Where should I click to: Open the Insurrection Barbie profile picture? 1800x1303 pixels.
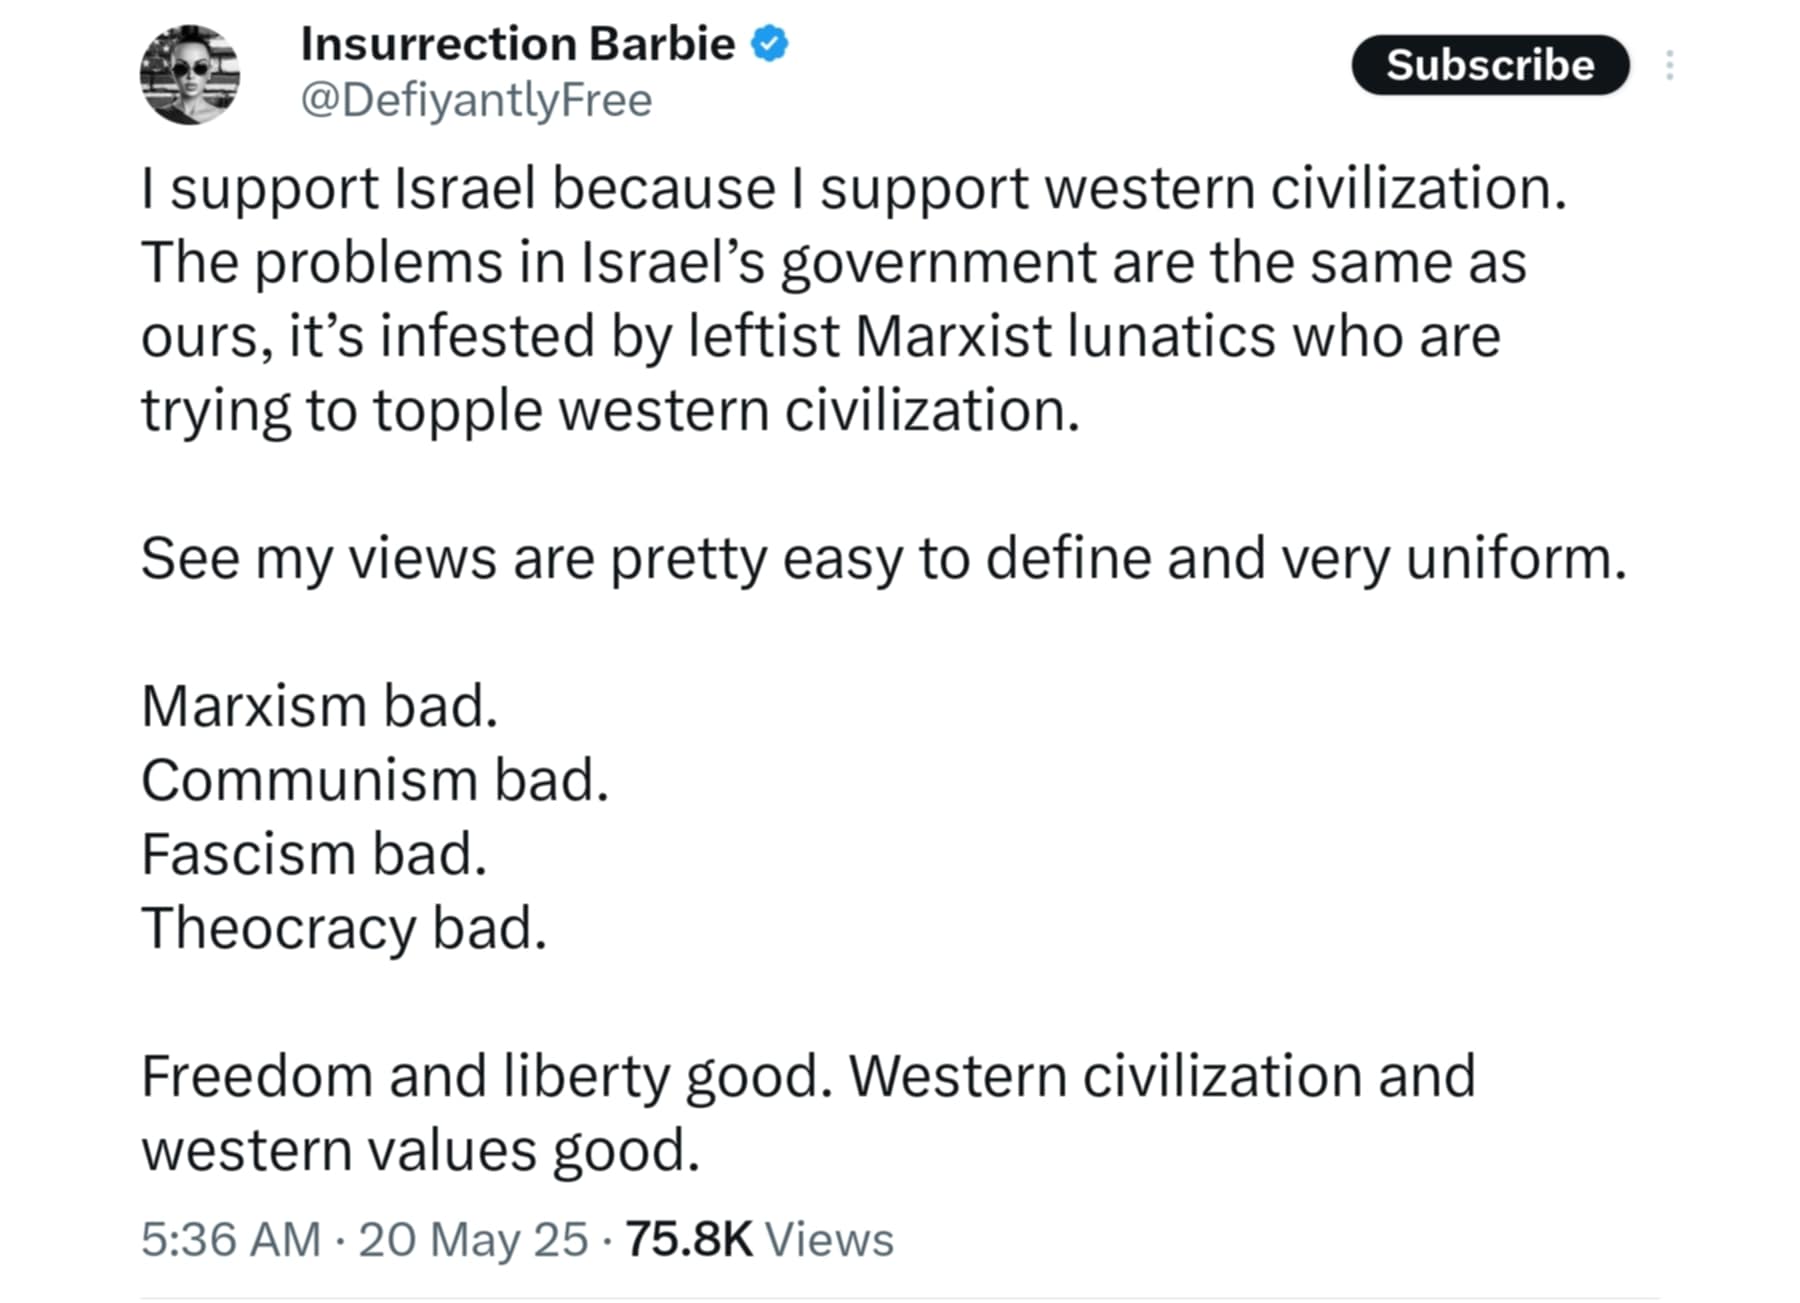pyautogui.click(x=190, y=75)
